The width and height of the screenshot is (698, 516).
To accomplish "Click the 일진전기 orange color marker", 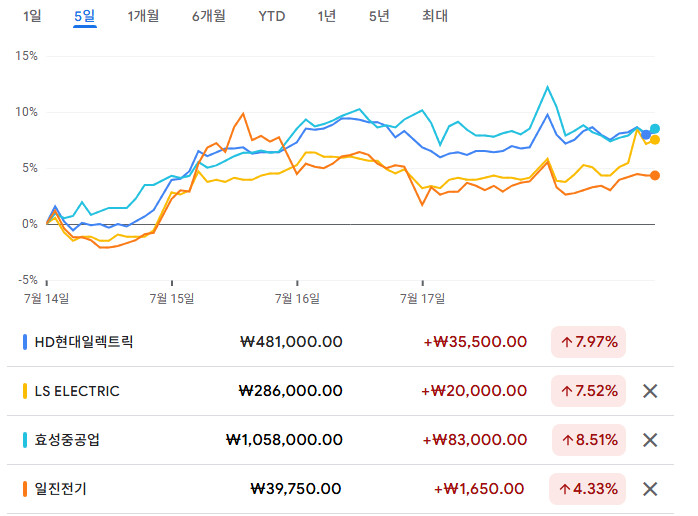I will point(25,489).
